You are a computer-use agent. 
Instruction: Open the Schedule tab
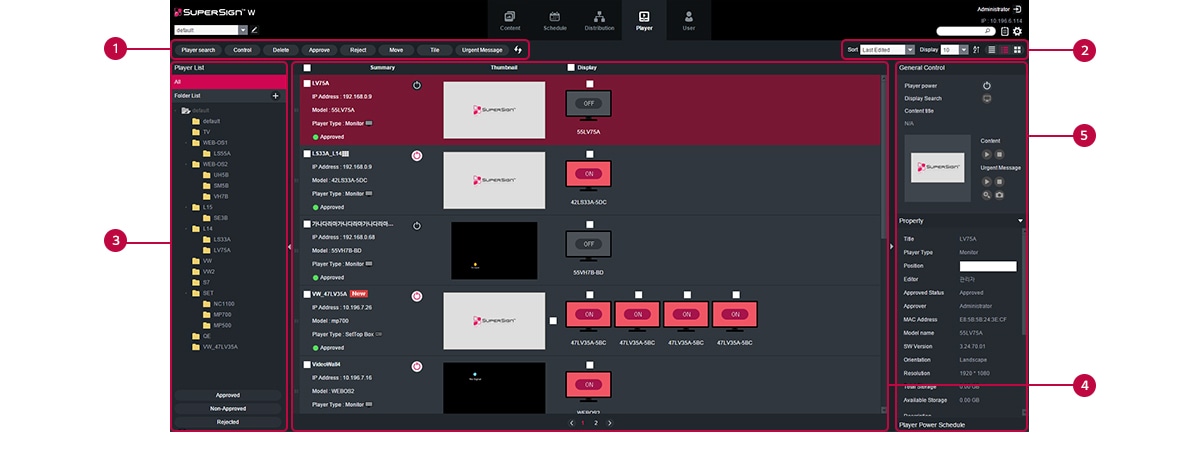554,20
